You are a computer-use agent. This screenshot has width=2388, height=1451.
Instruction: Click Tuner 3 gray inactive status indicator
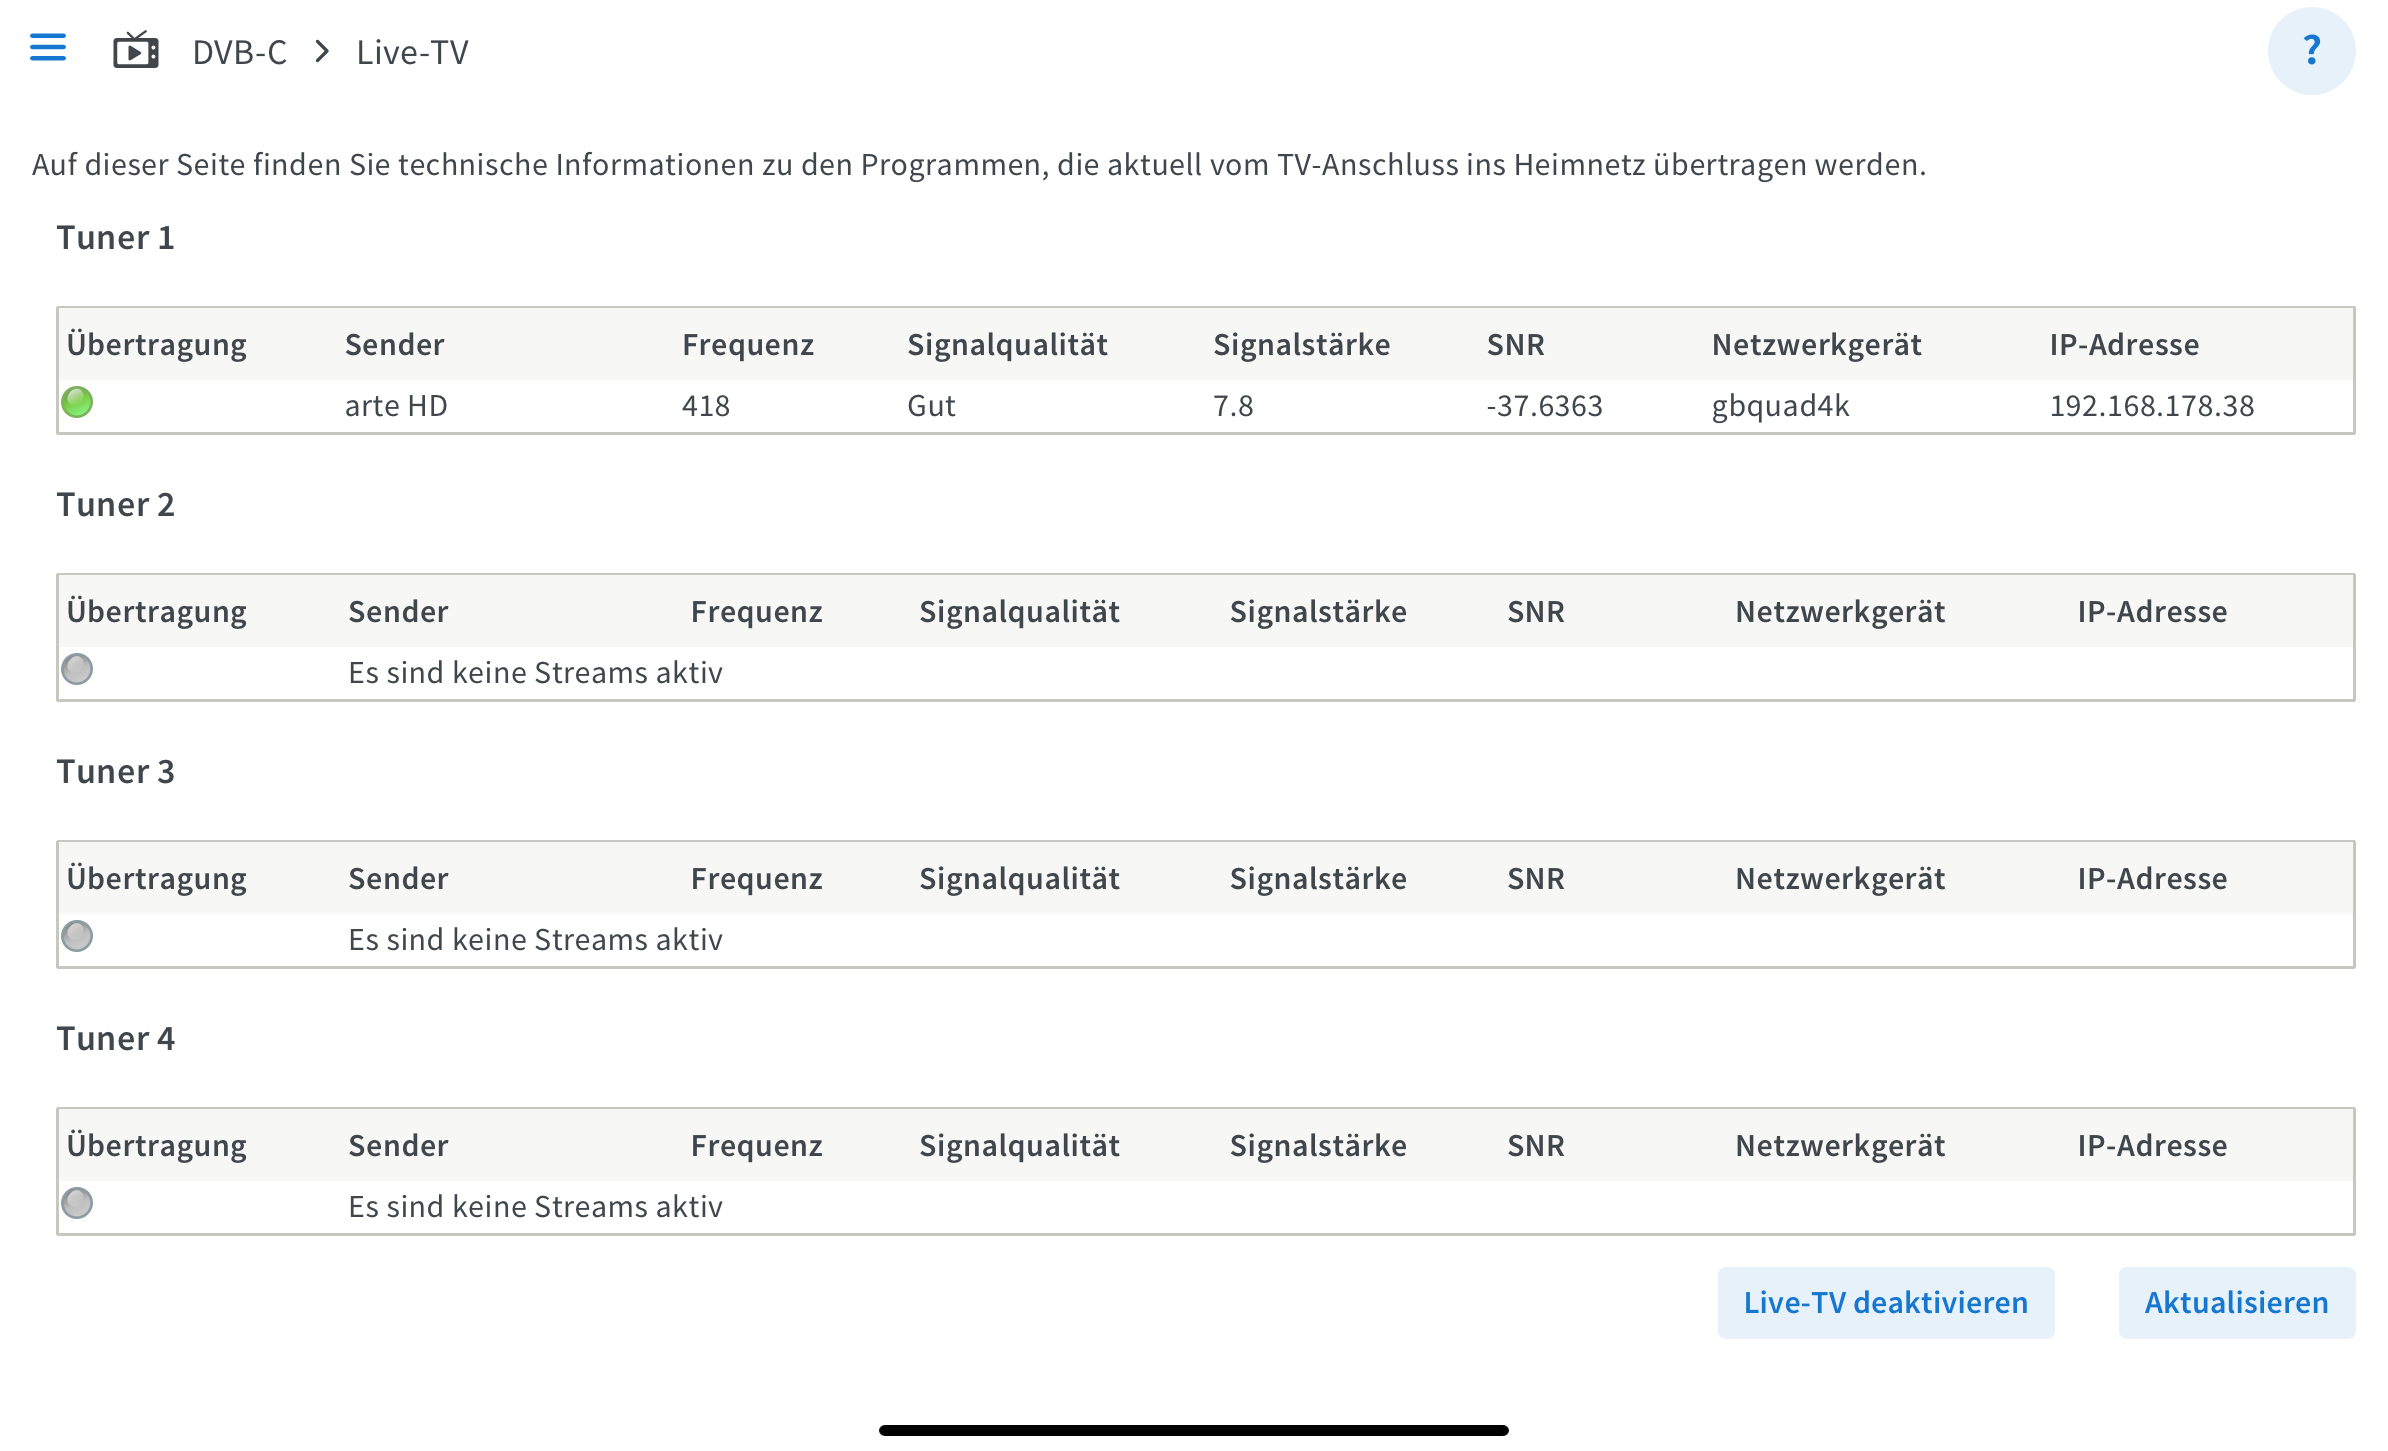tap(77, 937)
